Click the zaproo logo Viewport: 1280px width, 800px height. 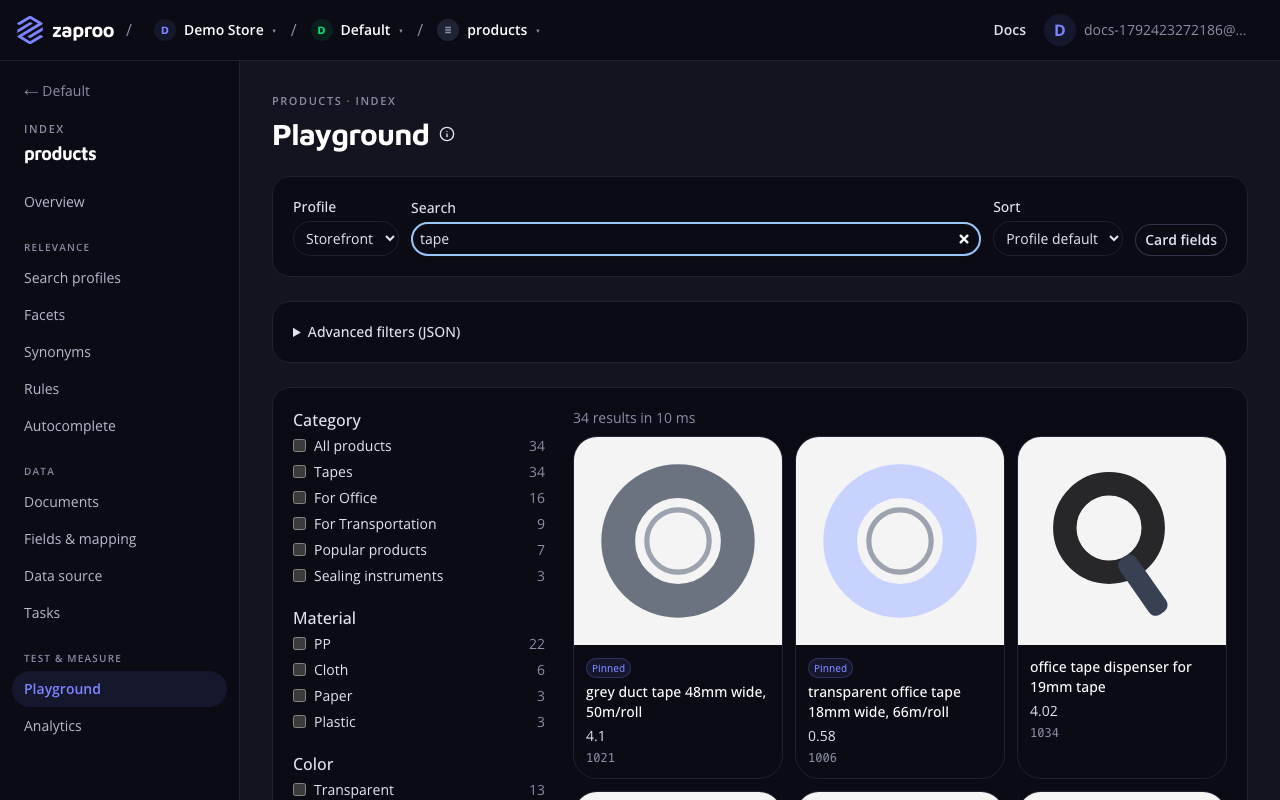pyautogui.click(x=65, y=30)
